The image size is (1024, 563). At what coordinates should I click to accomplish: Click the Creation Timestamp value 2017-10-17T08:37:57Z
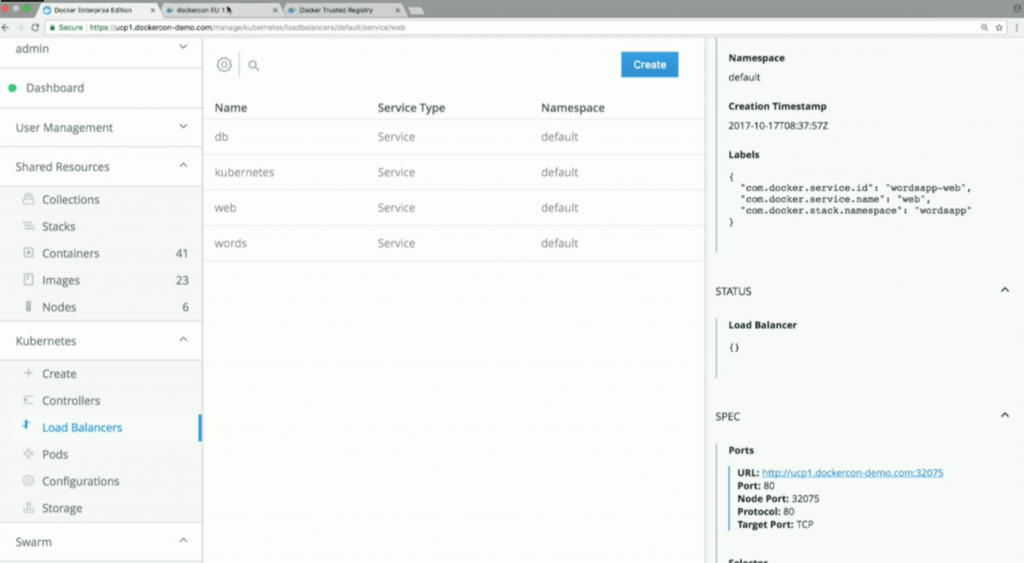778,125
